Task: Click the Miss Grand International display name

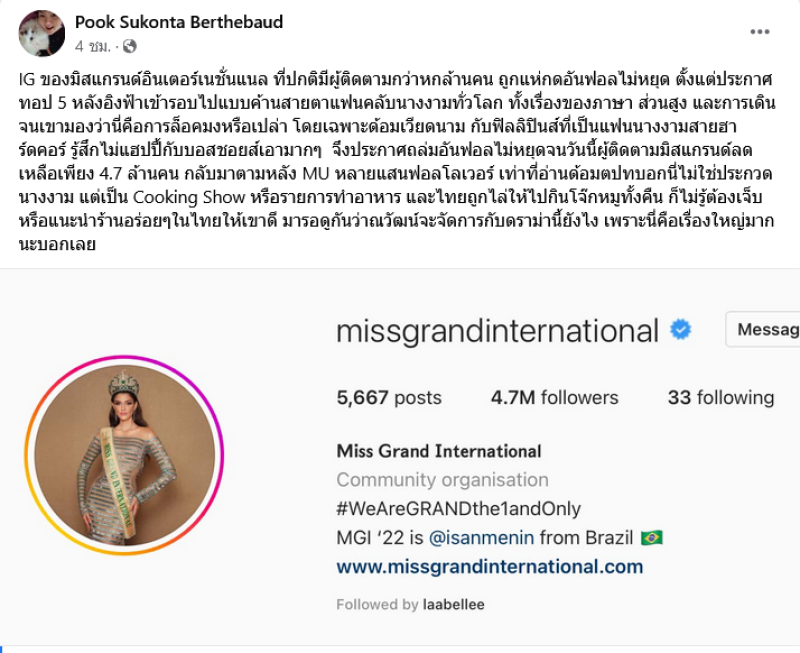Action: tap(439, 451)
